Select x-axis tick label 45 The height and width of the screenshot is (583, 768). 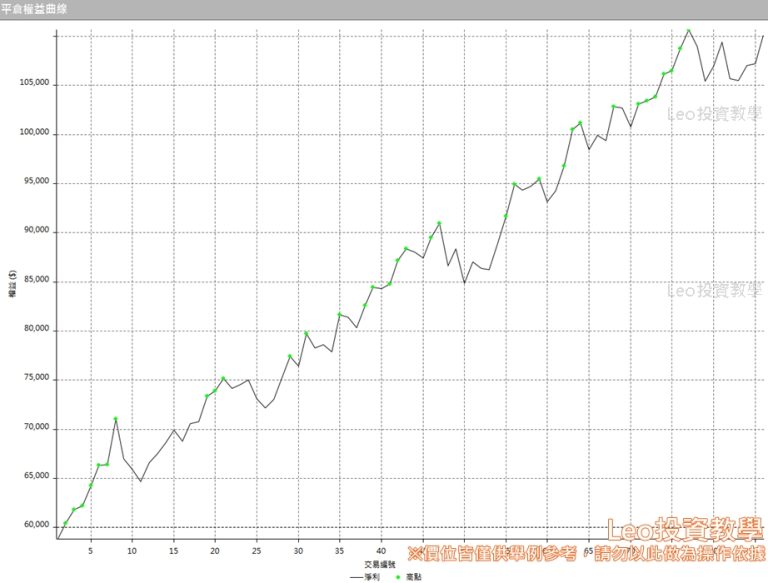(x=422, y=551)
